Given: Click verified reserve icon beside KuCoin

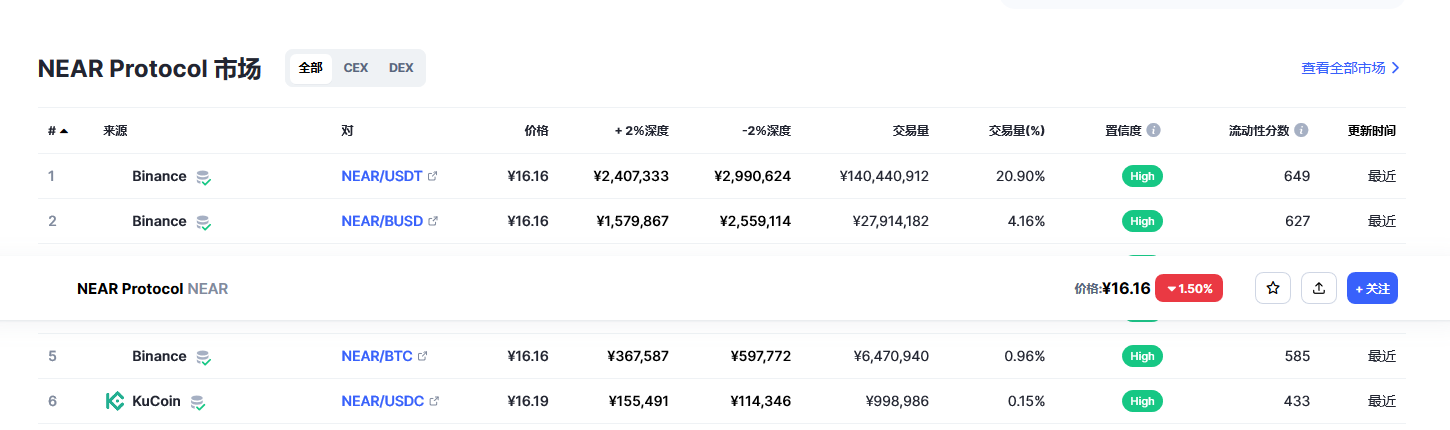Looking at the screenshot, I should point(199,402).
